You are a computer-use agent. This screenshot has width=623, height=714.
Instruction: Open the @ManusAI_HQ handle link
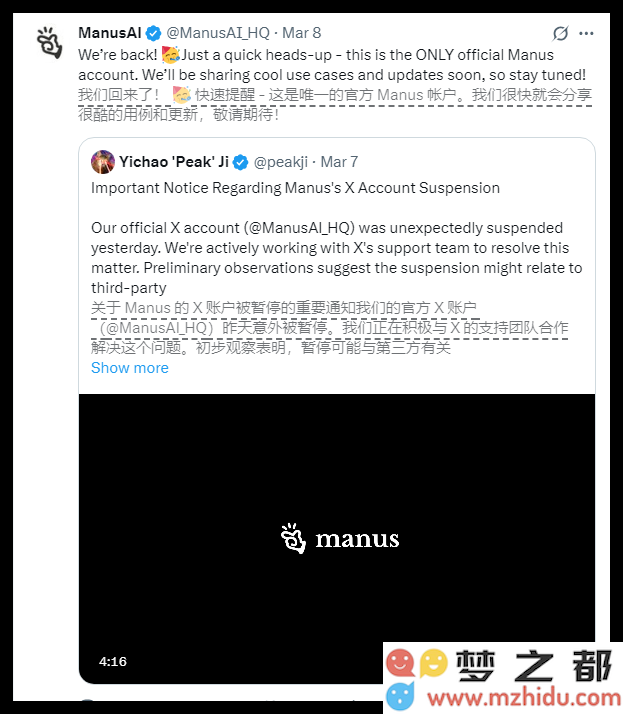point(218,33)
